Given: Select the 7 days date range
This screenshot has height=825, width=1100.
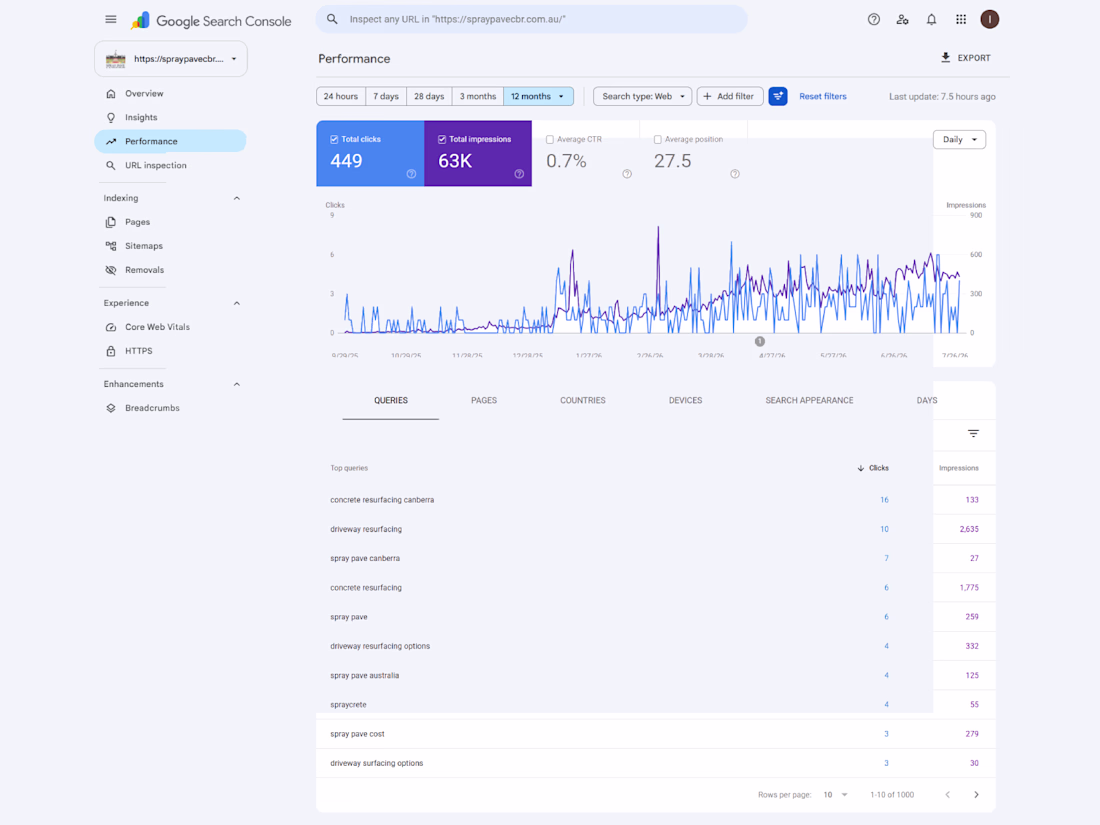Looking at the screenshot, I should tap(386, 96).
